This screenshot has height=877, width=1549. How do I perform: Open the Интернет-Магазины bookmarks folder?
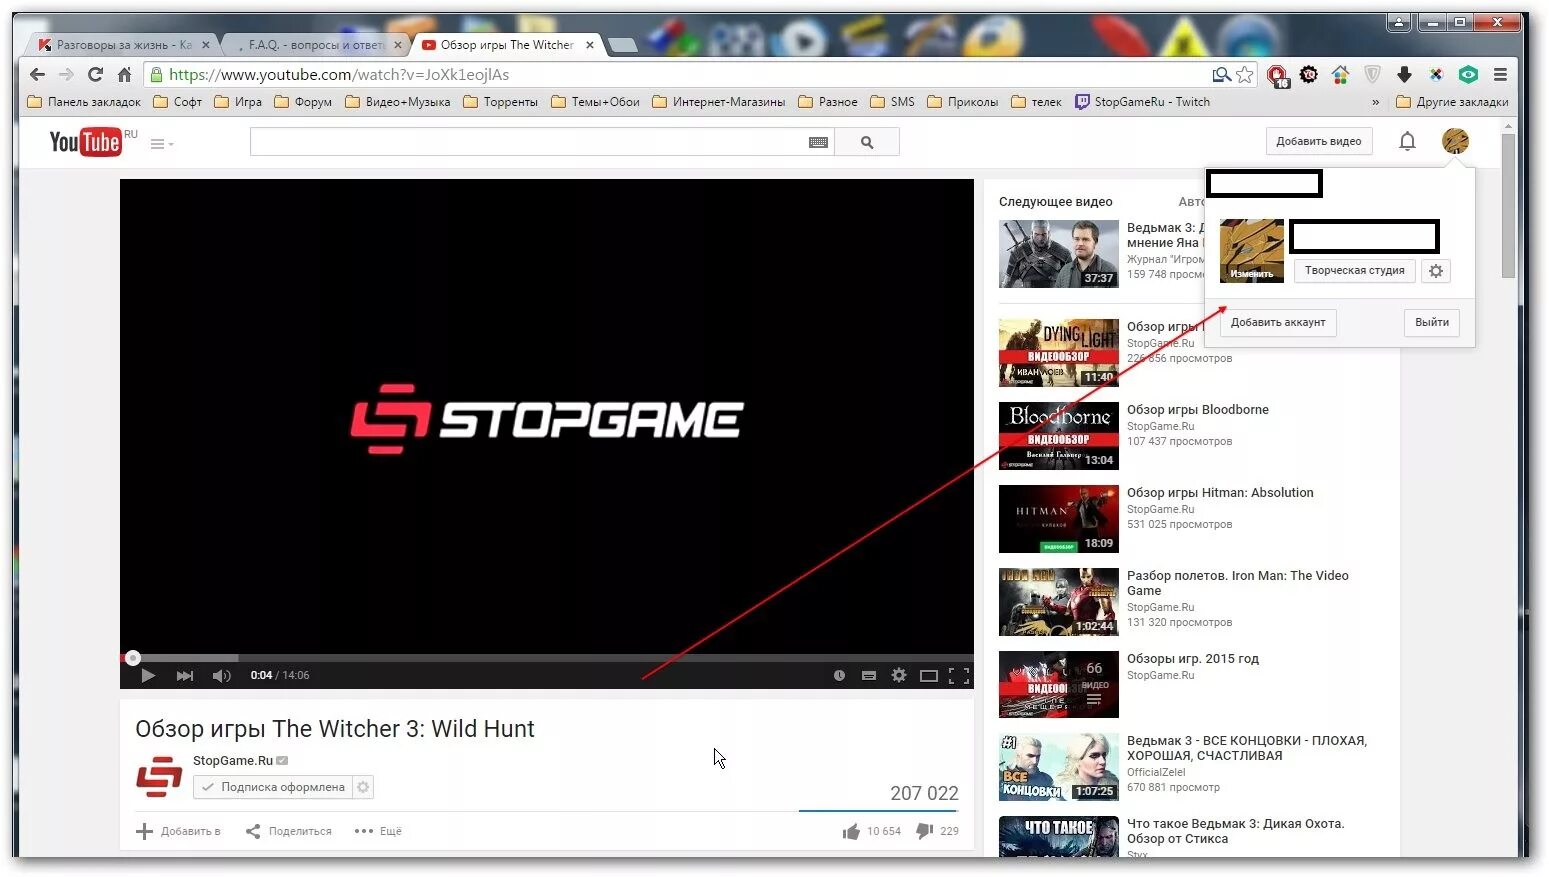coord(718,102)
